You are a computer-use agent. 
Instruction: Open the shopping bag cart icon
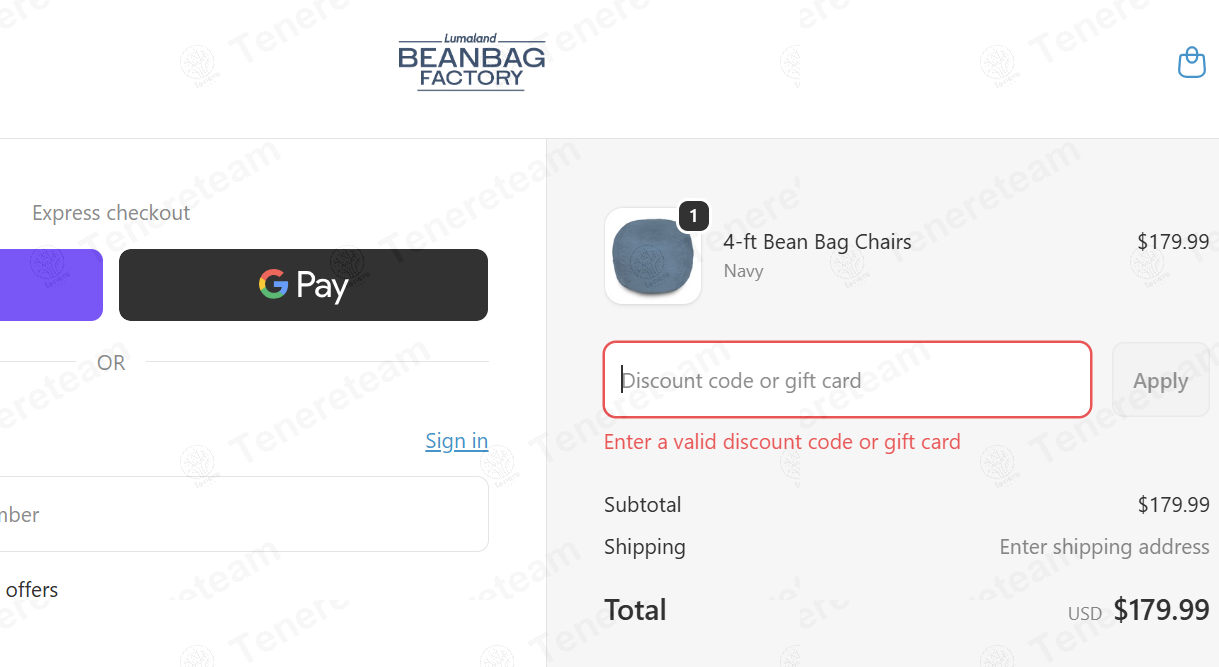1191,62
